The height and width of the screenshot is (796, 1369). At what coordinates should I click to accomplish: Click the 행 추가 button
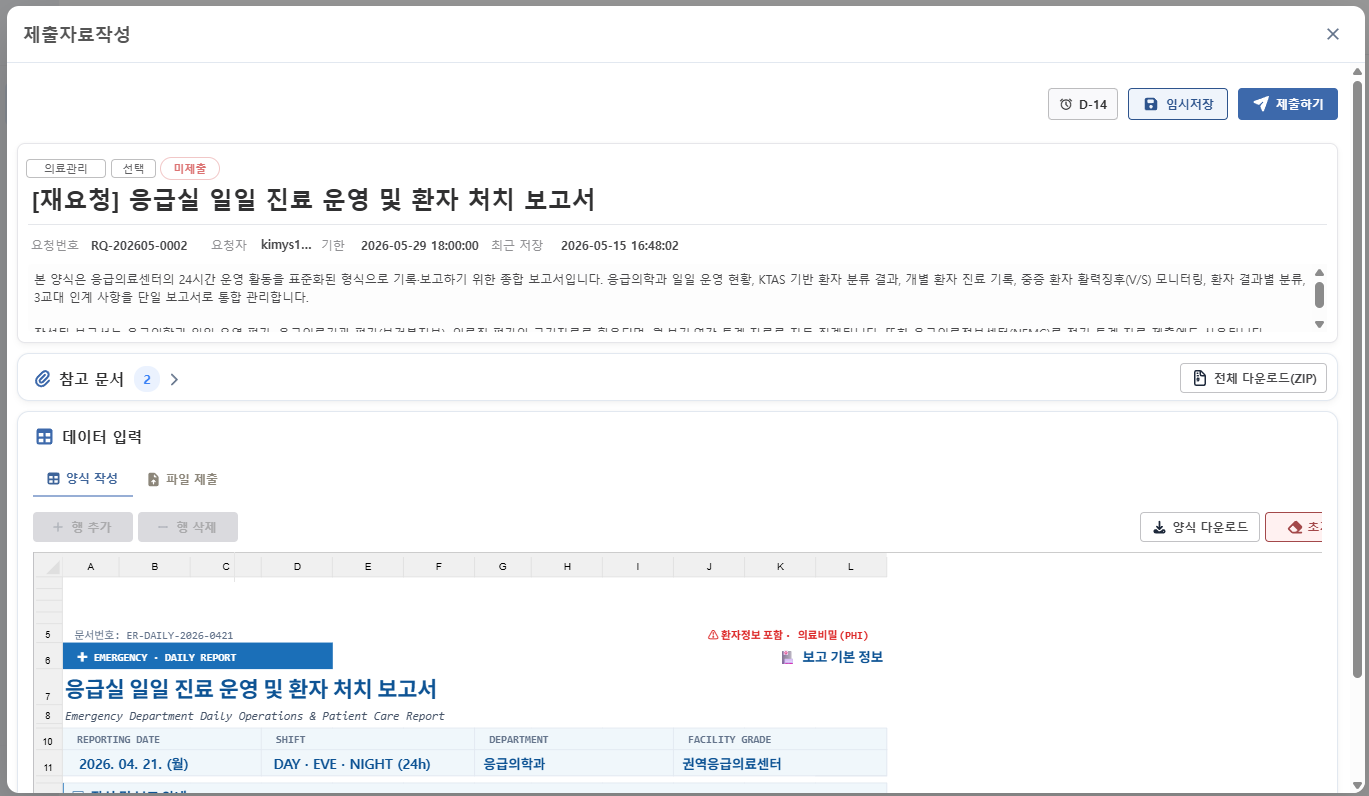tap(83, 527)
